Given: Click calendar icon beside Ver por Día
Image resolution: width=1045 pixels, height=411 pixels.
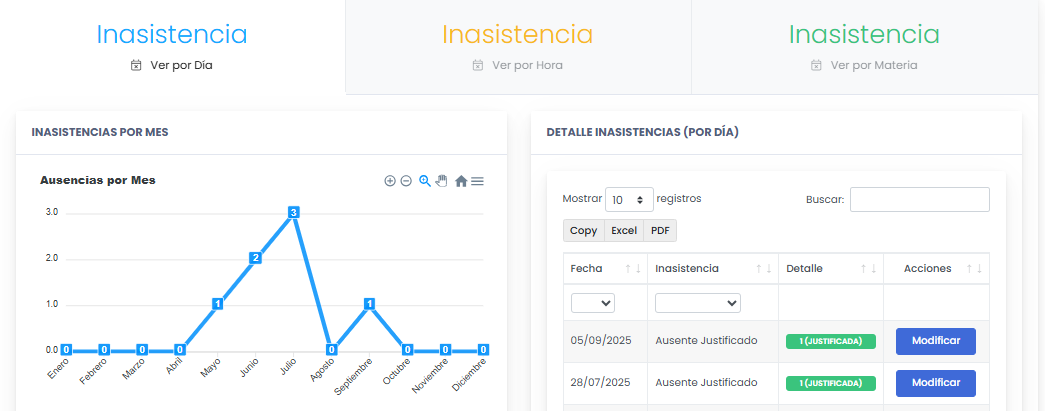Looking at the screenshot, I should point(136,65).
